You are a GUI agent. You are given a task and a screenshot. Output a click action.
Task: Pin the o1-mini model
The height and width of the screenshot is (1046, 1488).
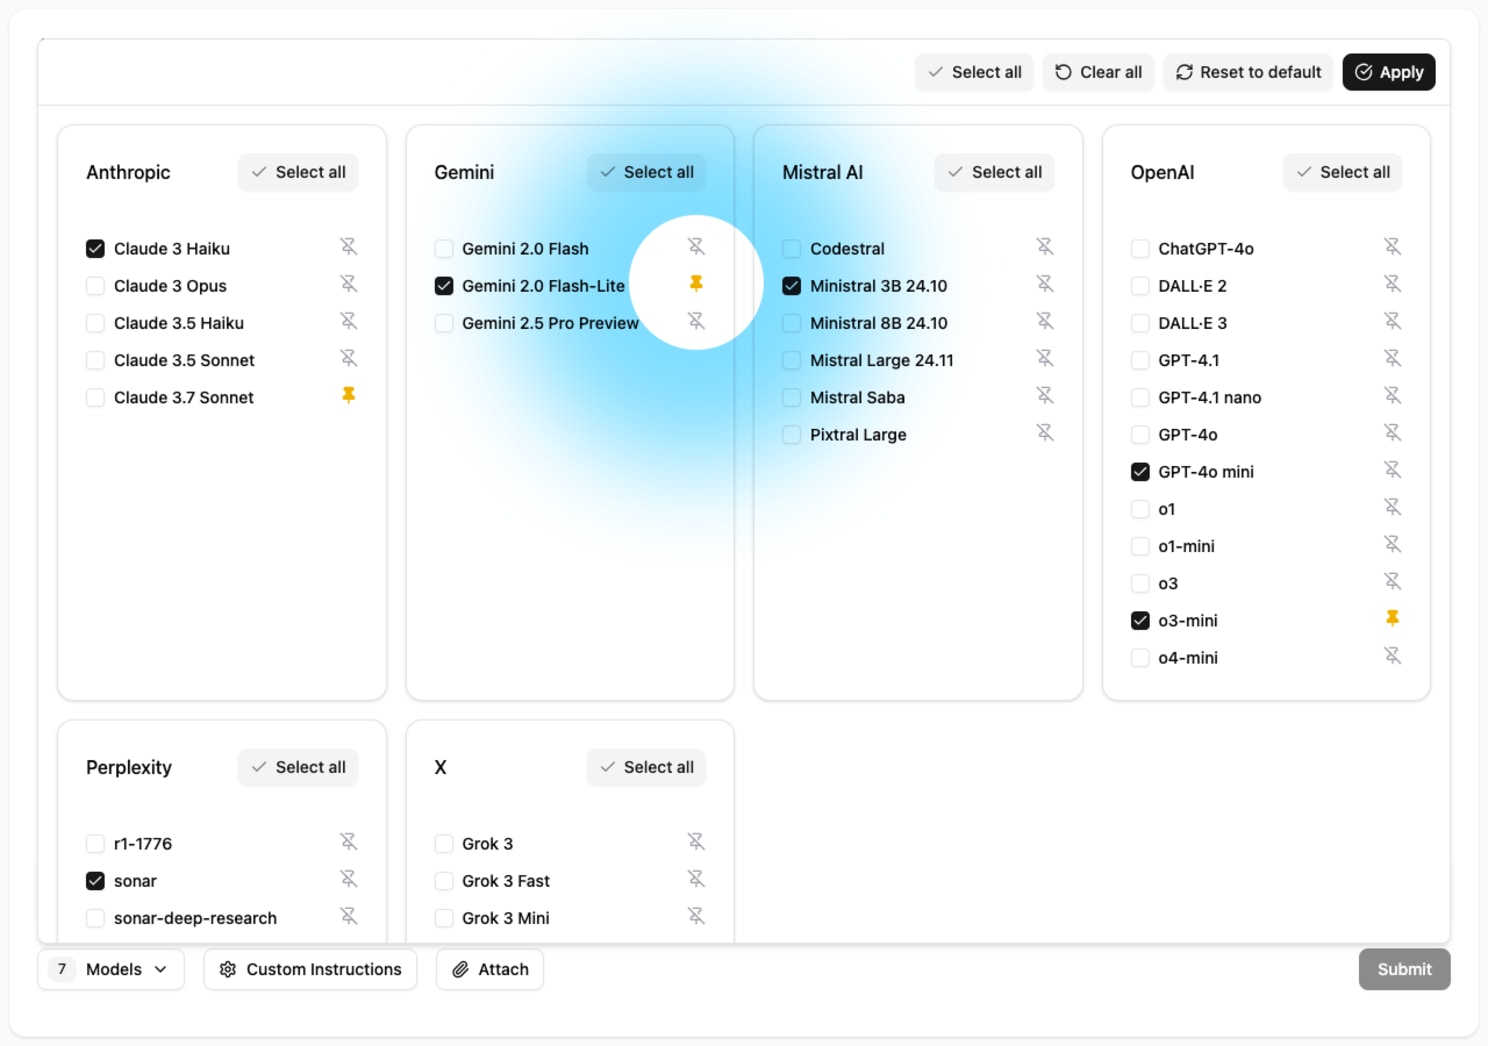[1392, 544]
